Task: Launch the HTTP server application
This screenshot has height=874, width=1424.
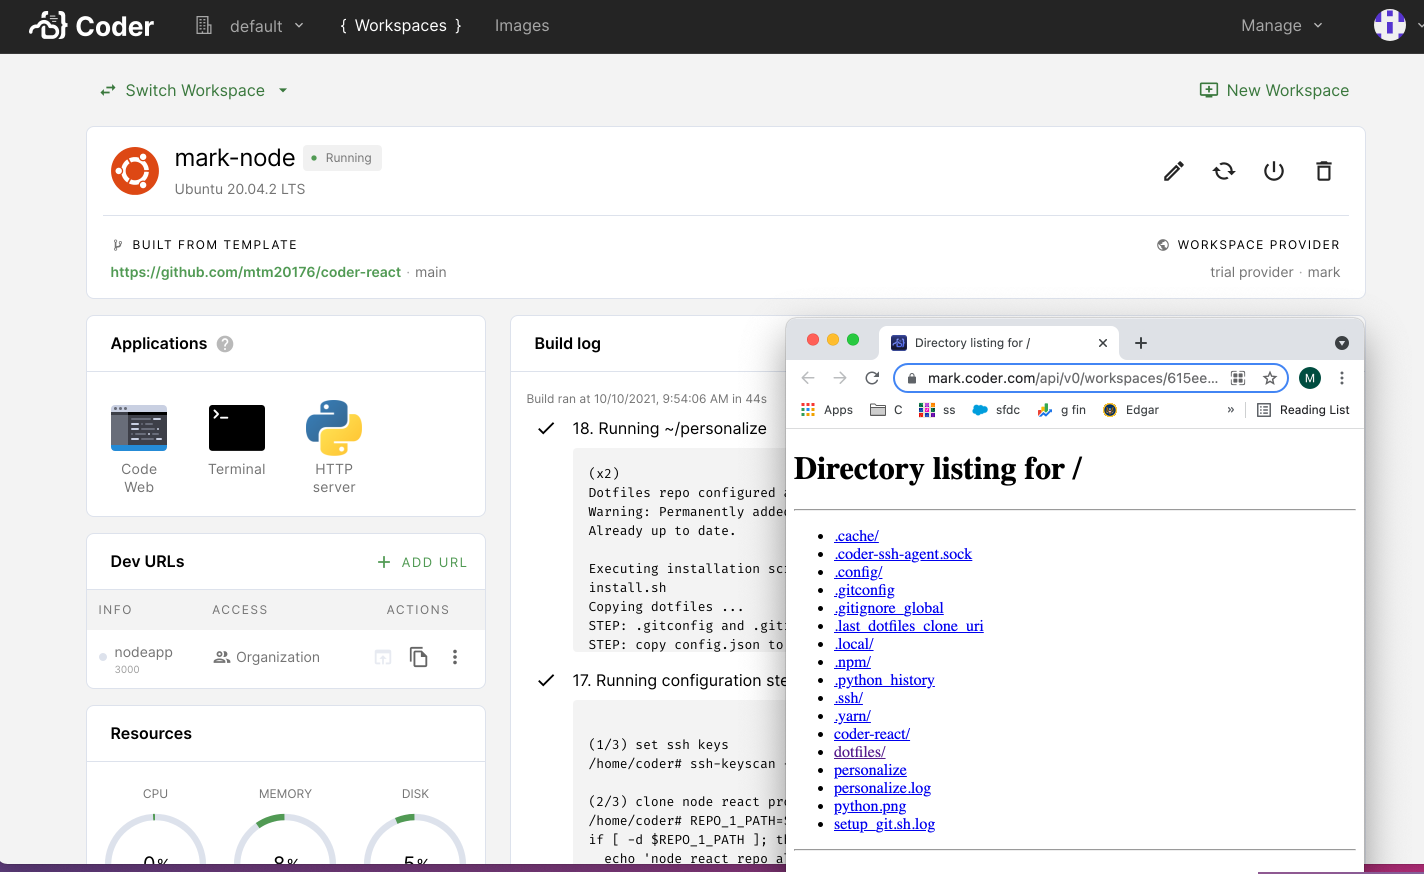Action: [334, 448]
